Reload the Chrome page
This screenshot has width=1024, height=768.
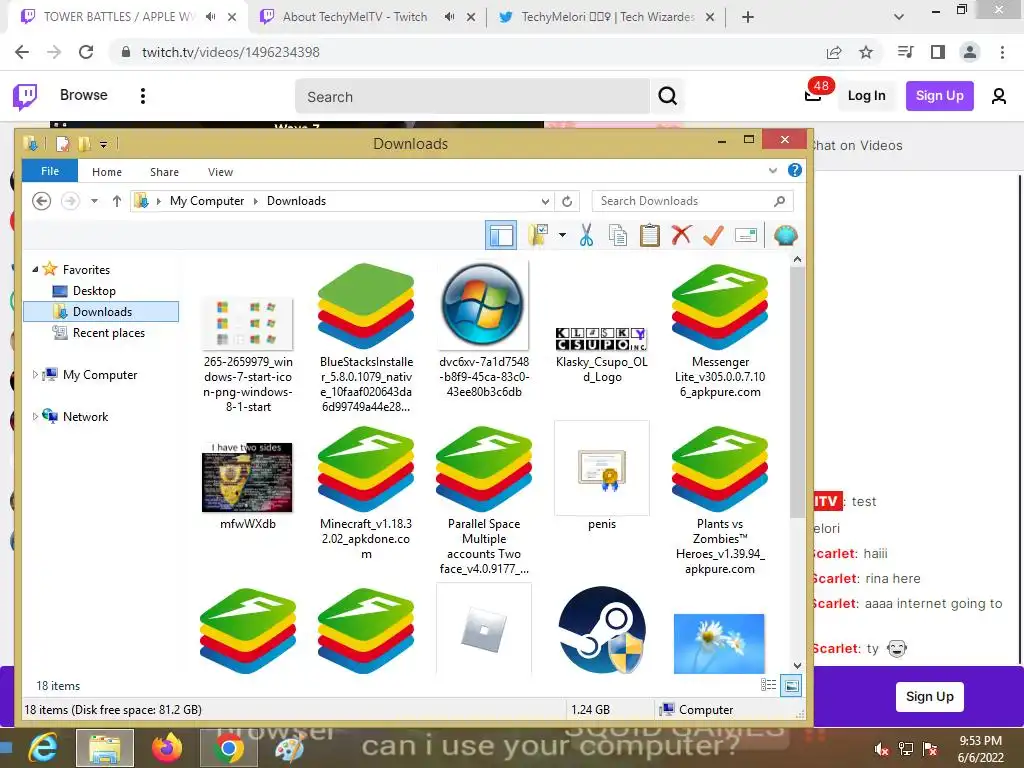(x=86, y=52)
